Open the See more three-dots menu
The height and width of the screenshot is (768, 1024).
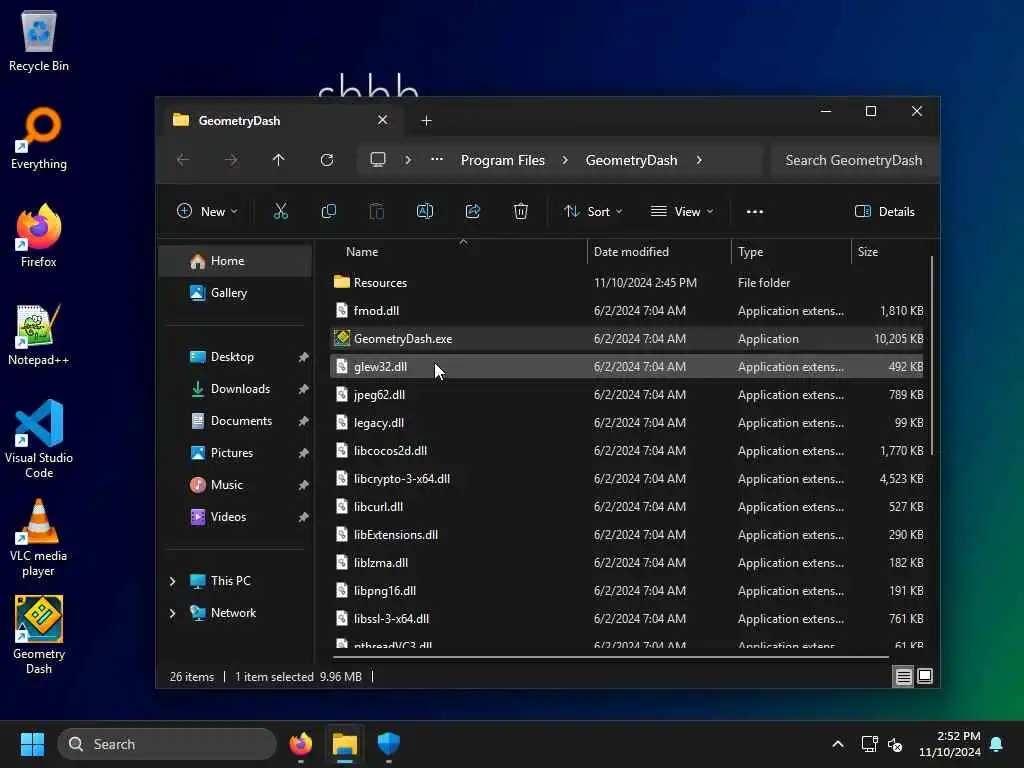coord(755,212)
